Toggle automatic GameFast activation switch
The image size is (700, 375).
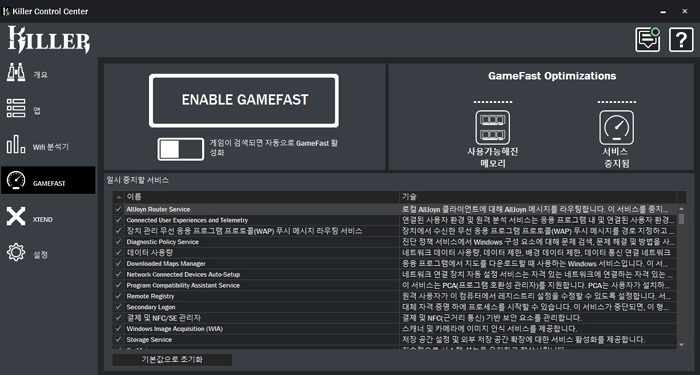[180, 149]
